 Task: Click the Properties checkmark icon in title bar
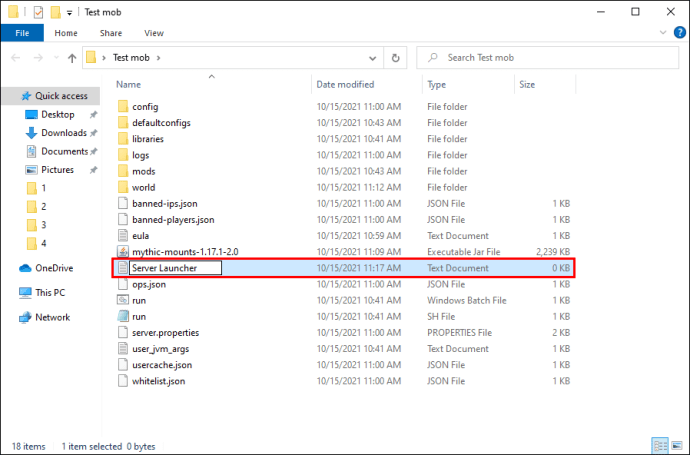click(x=38, y=12)
